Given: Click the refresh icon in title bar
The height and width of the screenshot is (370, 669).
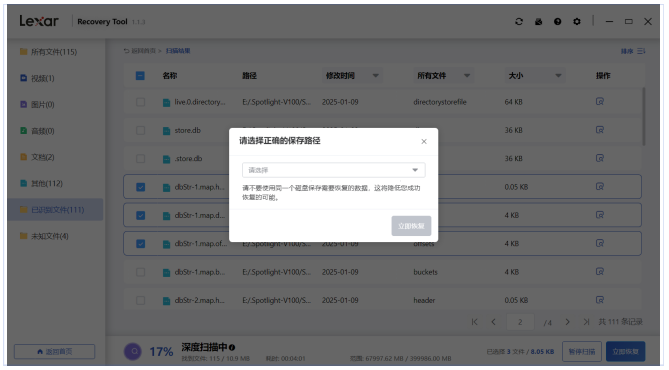Looking at the screenshot, I should (519, 21).
